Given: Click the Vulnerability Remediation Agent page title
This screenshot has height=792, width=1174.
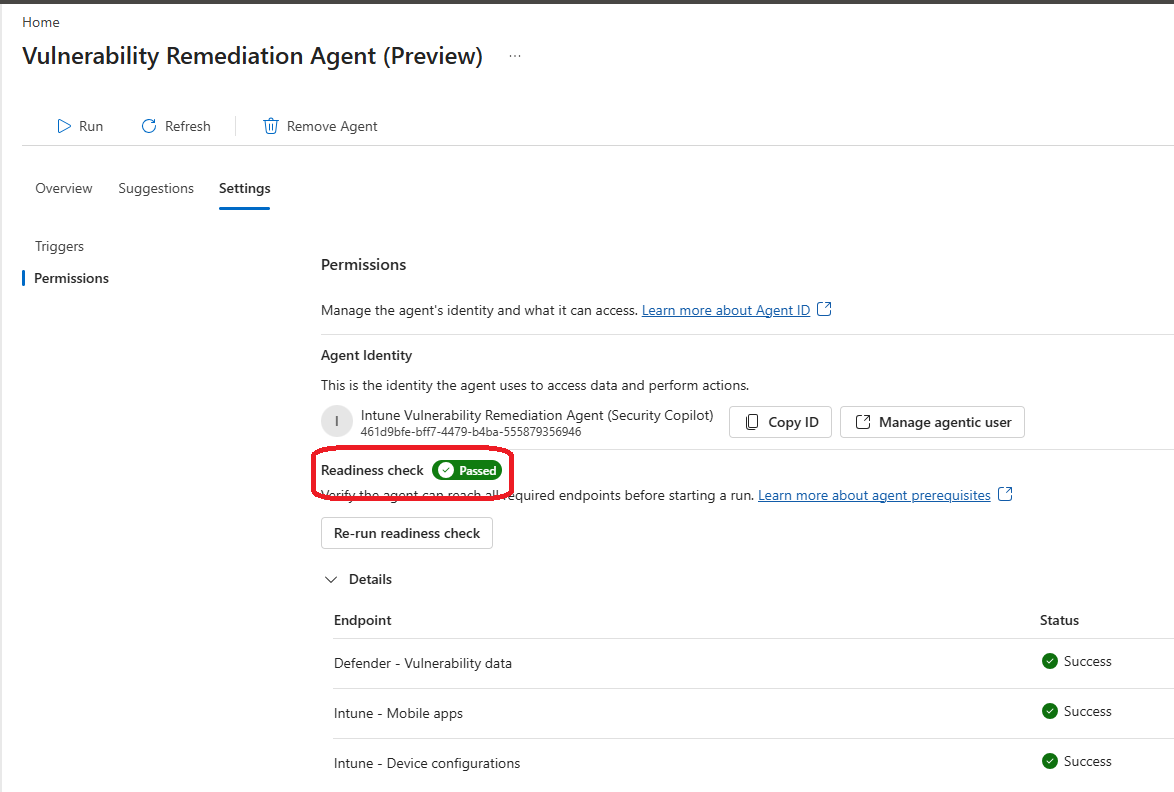Looking at the screenshot, I should (252, 56).
